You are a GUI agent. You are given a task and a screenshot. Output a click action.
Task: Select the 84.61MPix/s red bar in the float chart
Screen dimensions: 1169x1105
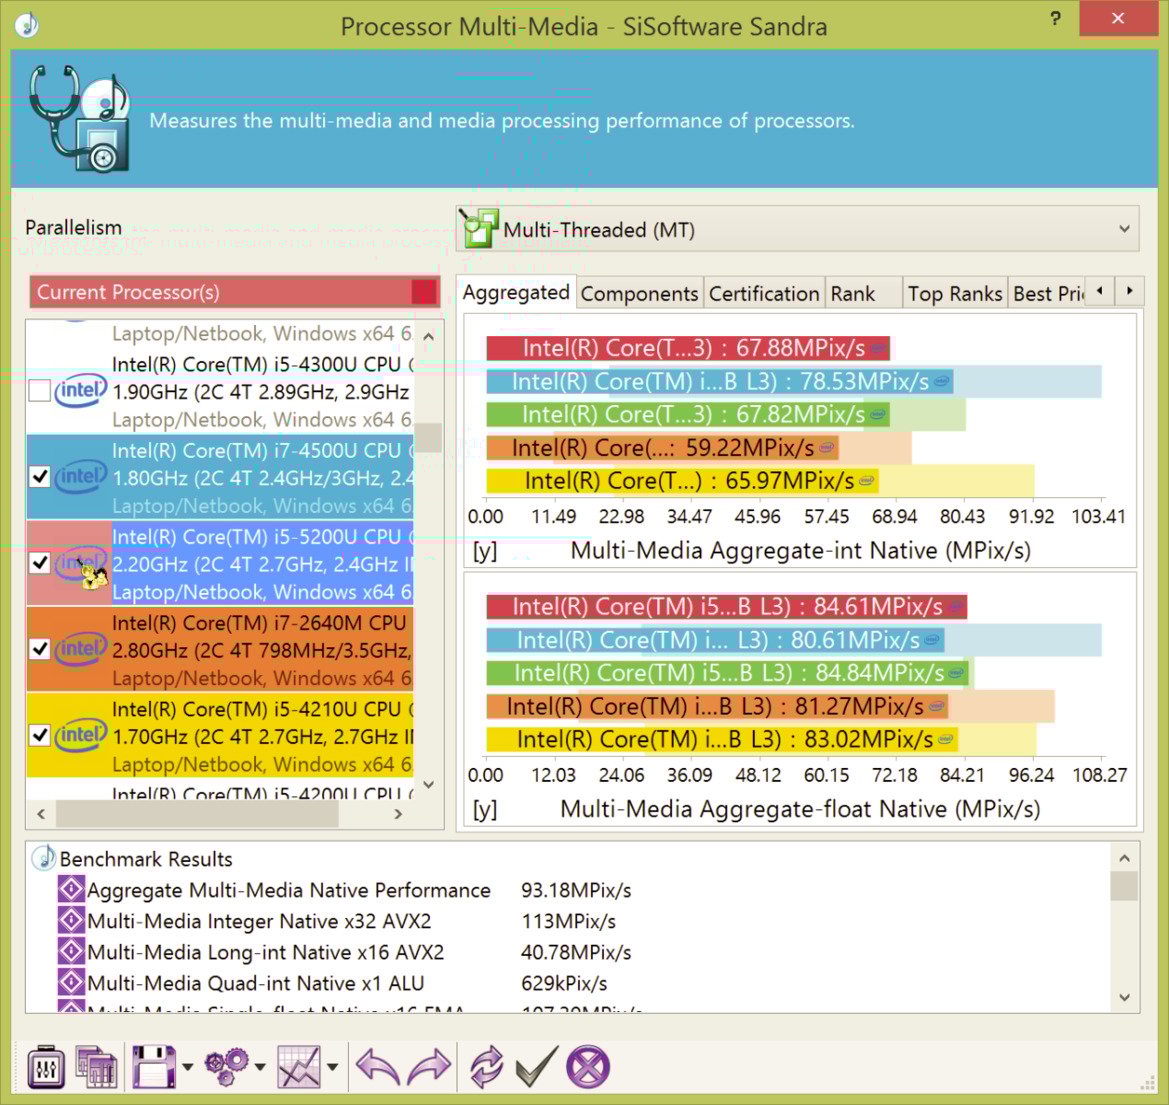727,606
